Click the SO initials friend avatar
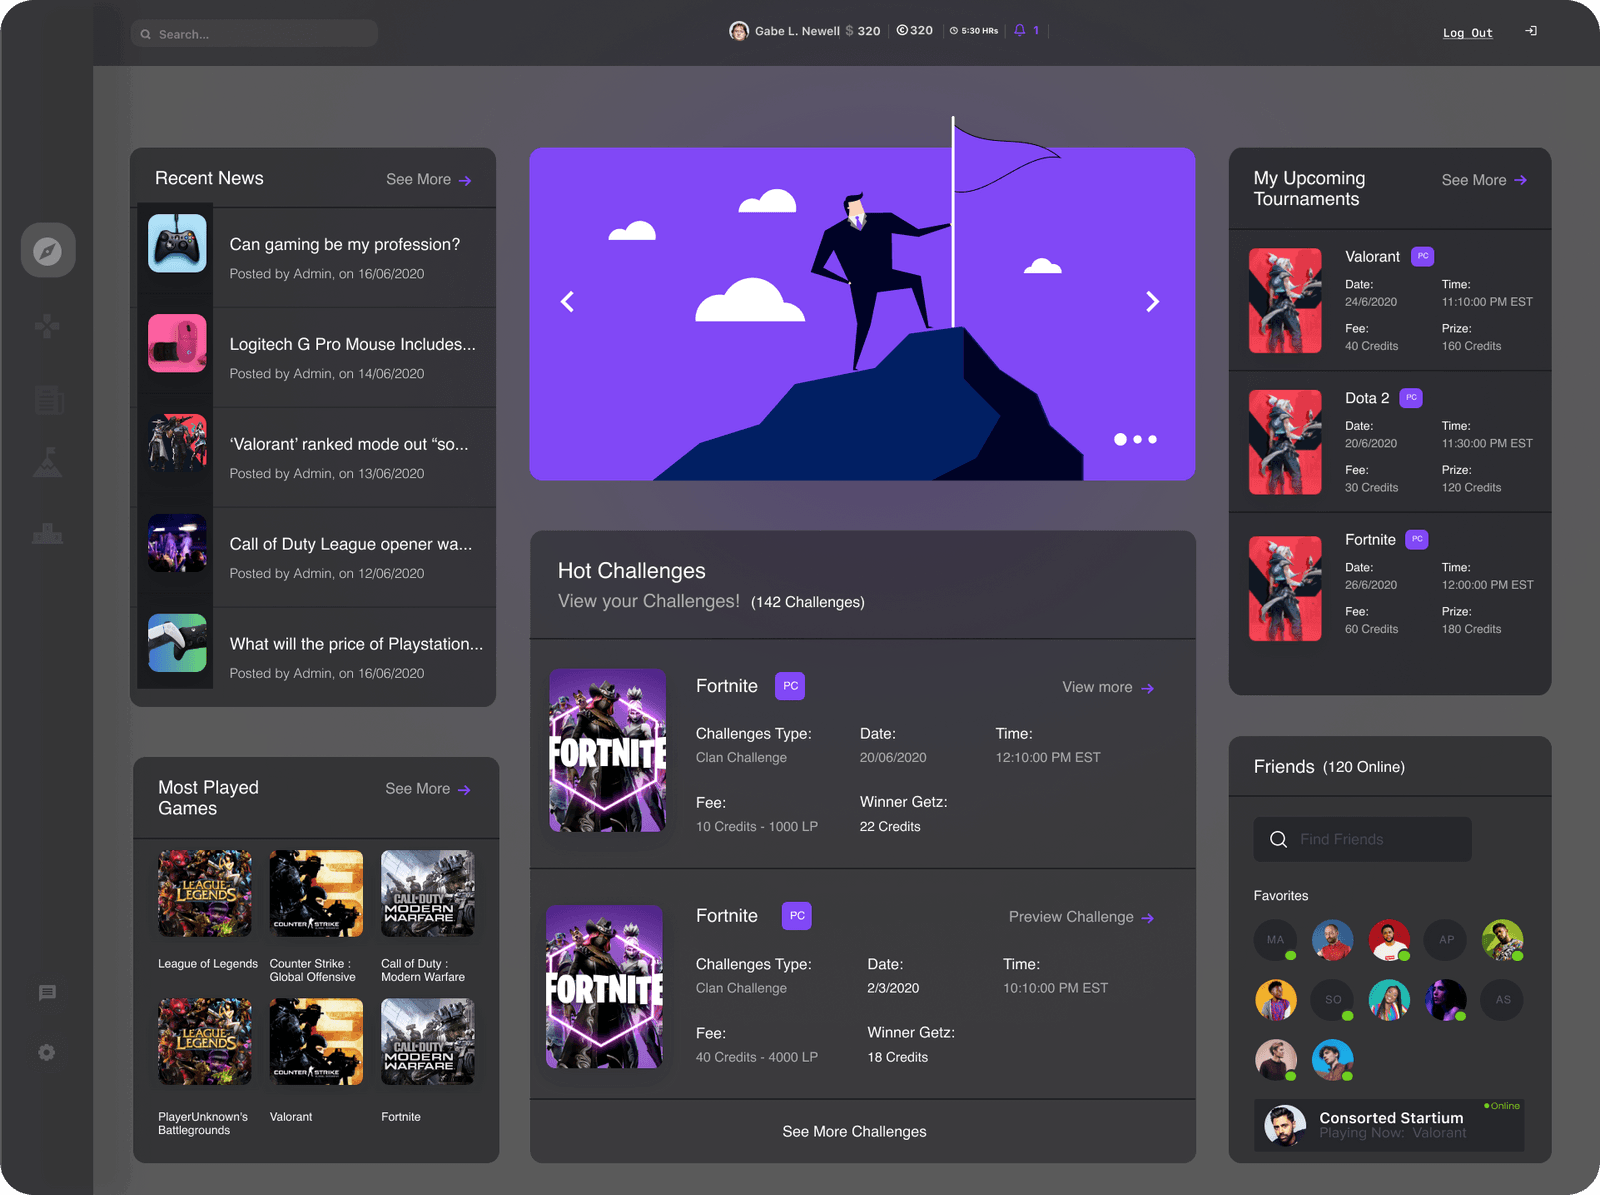 (1333, 1000)
